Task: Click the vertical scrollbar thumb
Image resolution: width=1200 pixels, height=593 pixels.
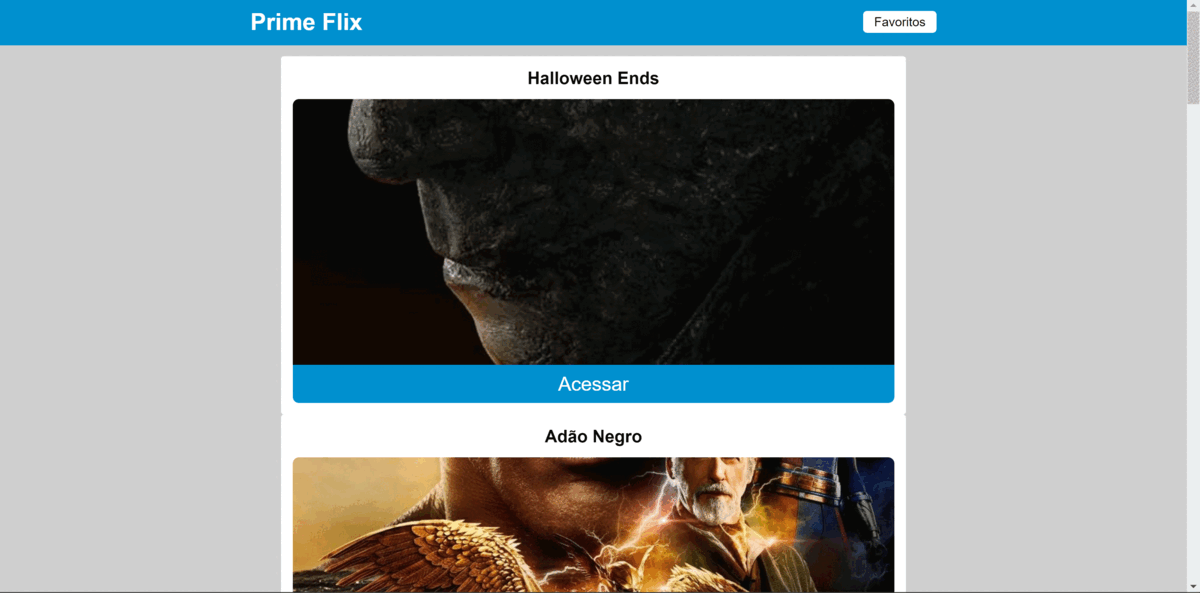Action: click(1193, 57)
